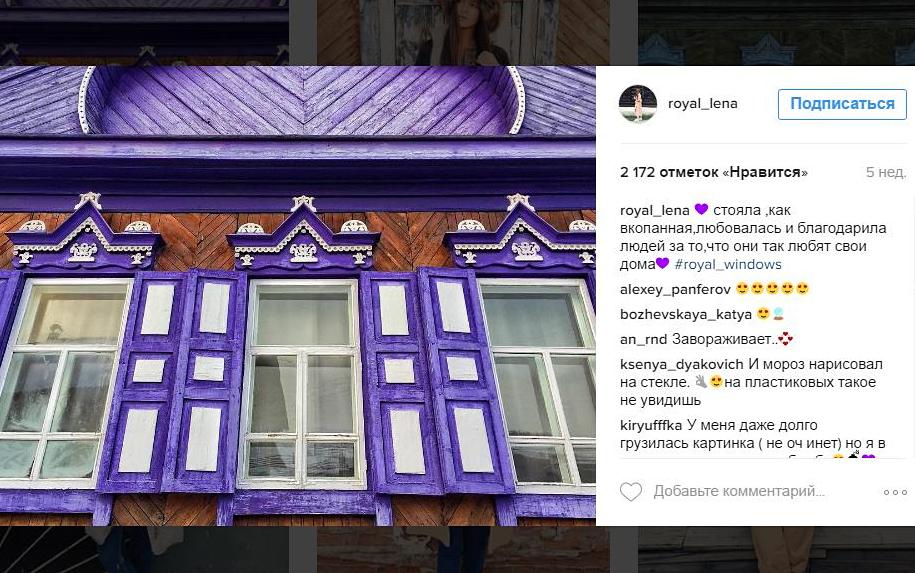This screenshot has height=573, width=915.
Task: Click the 2 172 отметок «Нравится» likes count
Action: click(714, 172)
